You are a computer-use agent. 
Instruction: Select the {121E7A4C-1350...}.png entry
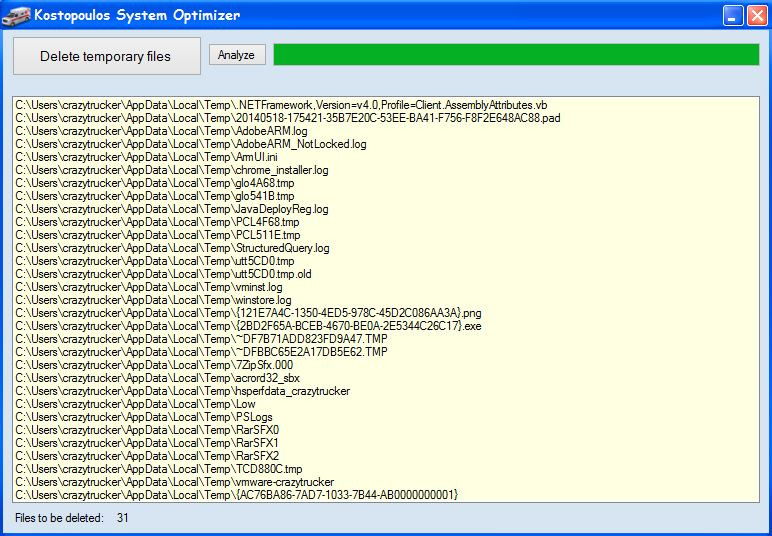tap(248, 313)
